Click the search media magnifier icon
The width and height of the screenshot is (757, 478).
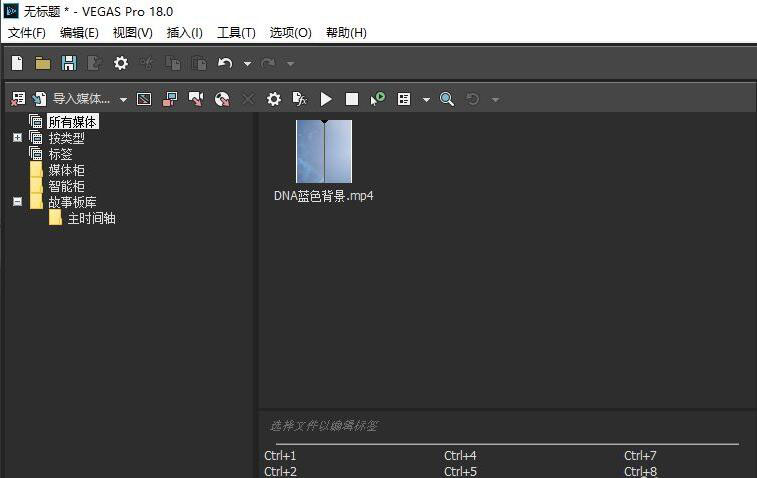pos(447,99)
